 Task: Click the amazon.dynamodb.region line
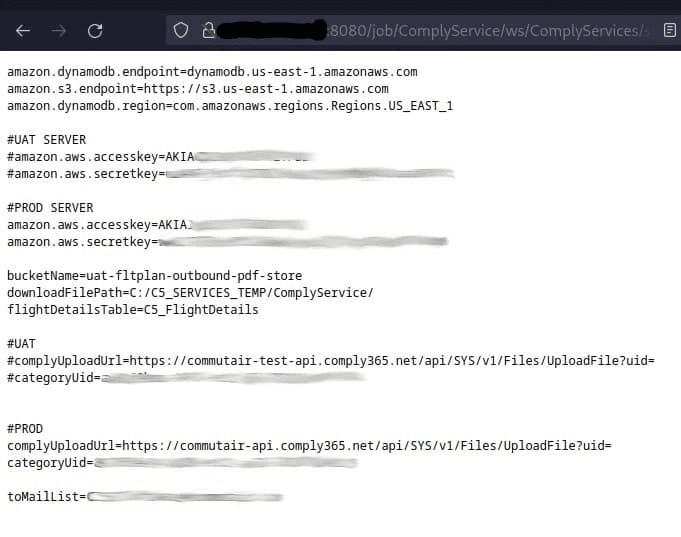point(230,106)
